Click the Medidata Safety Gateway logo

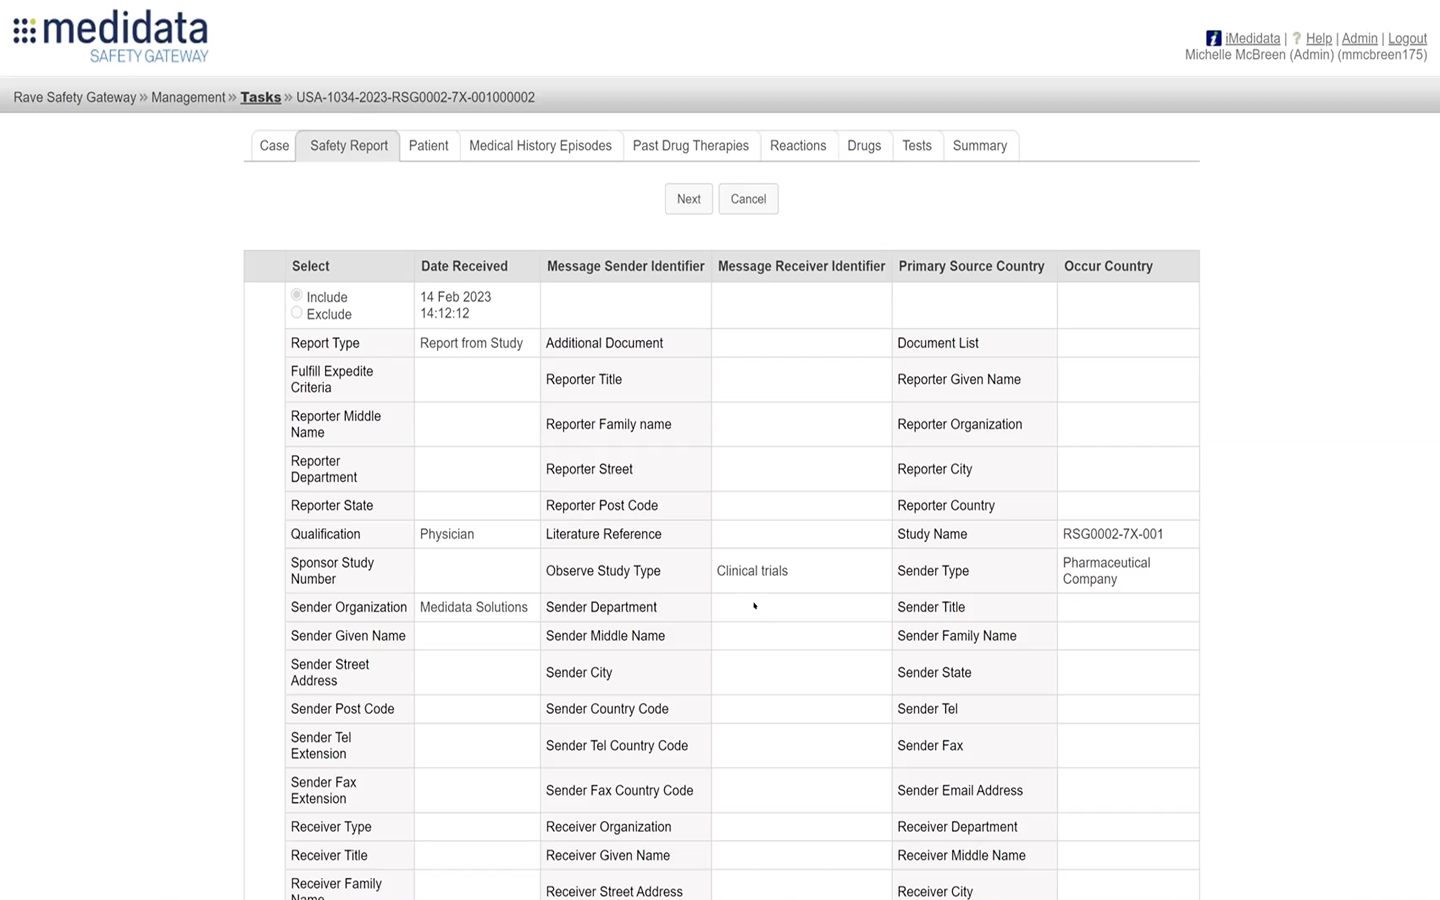pos(110,35)
